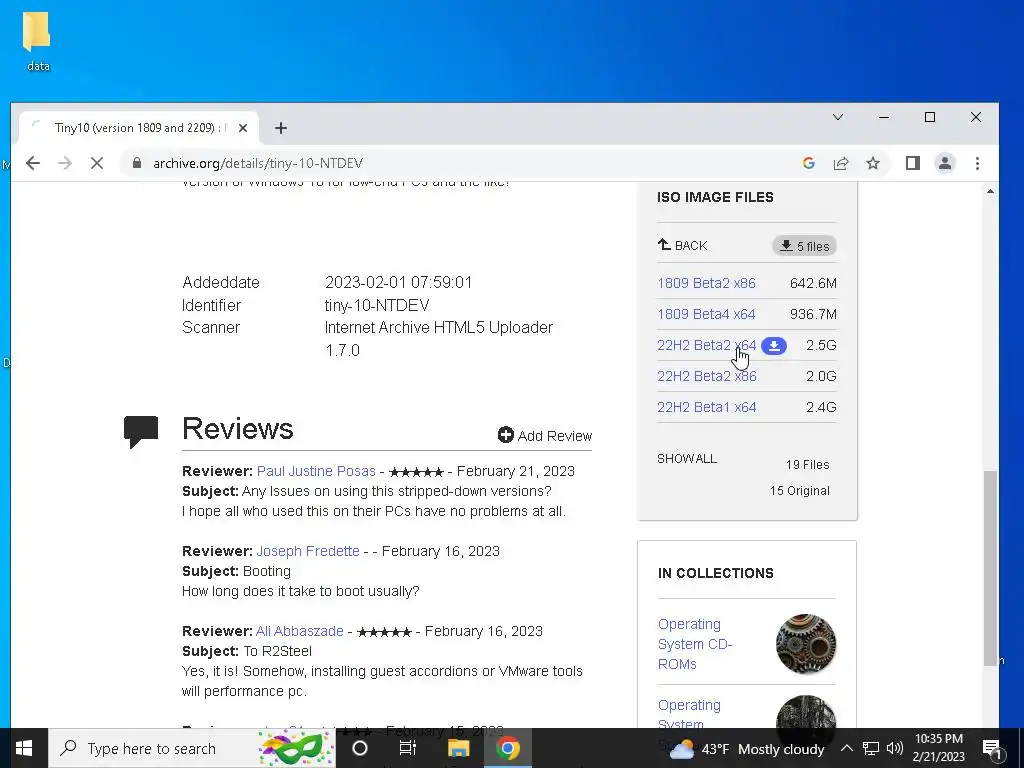Open the Chrome profile avatar
Image resolution: width=1024 pixels, height=768 pixels.
(x=945, y=163)
